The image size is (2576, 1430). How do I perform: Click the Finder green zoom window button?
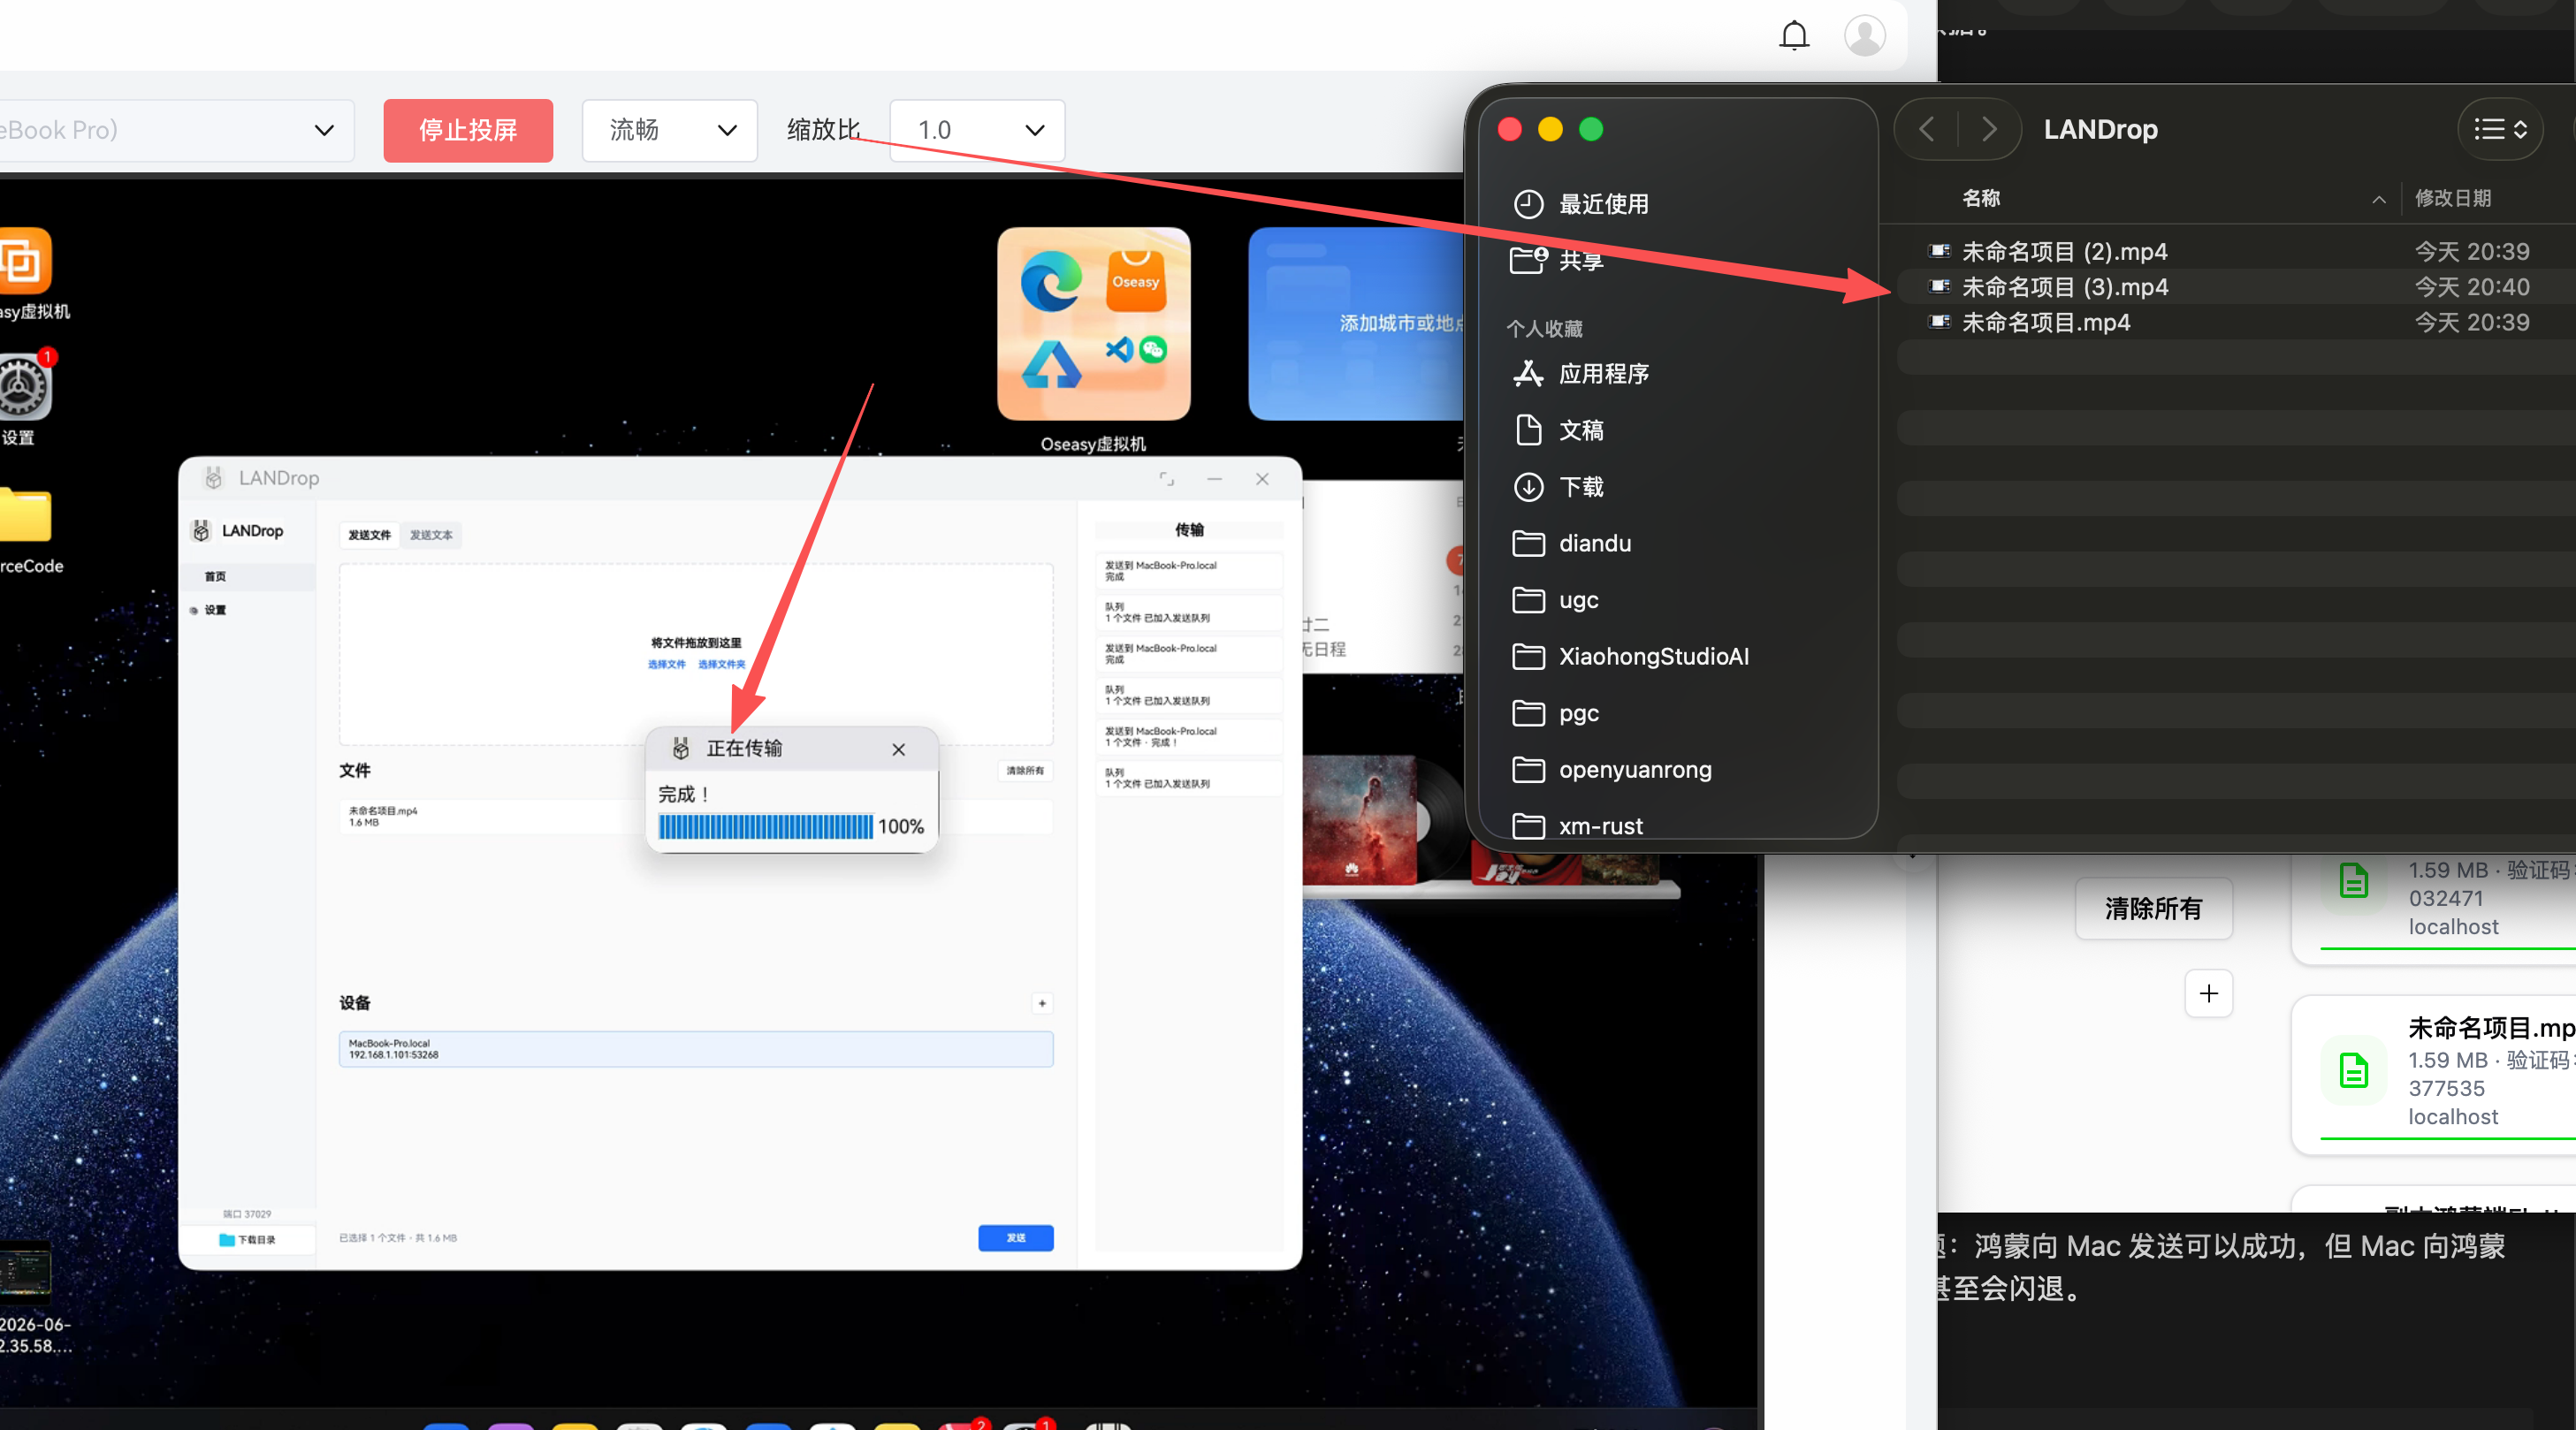coord(1591,130)
